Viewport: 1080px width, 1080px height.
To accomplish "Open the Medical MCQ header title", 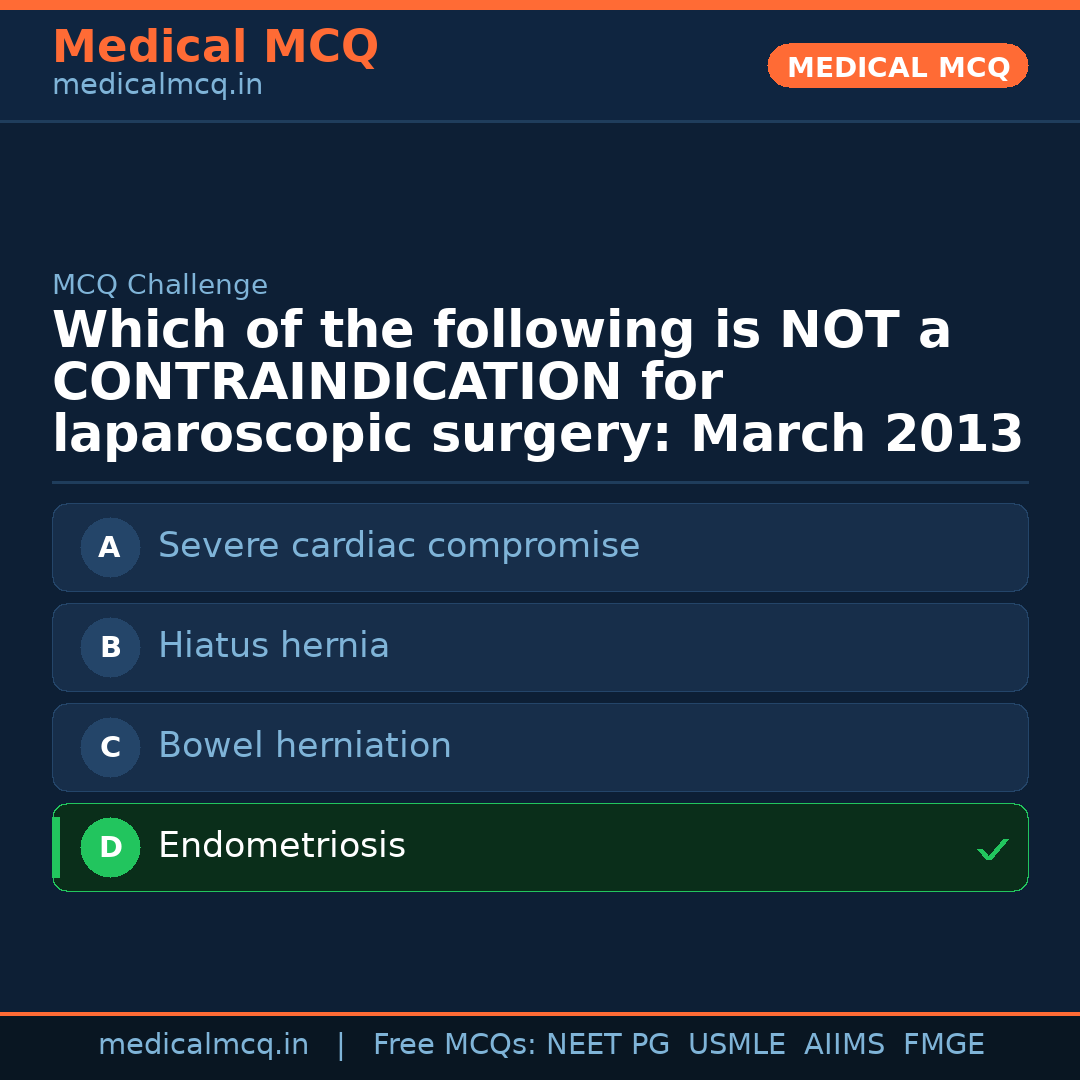I will point(215,47).
